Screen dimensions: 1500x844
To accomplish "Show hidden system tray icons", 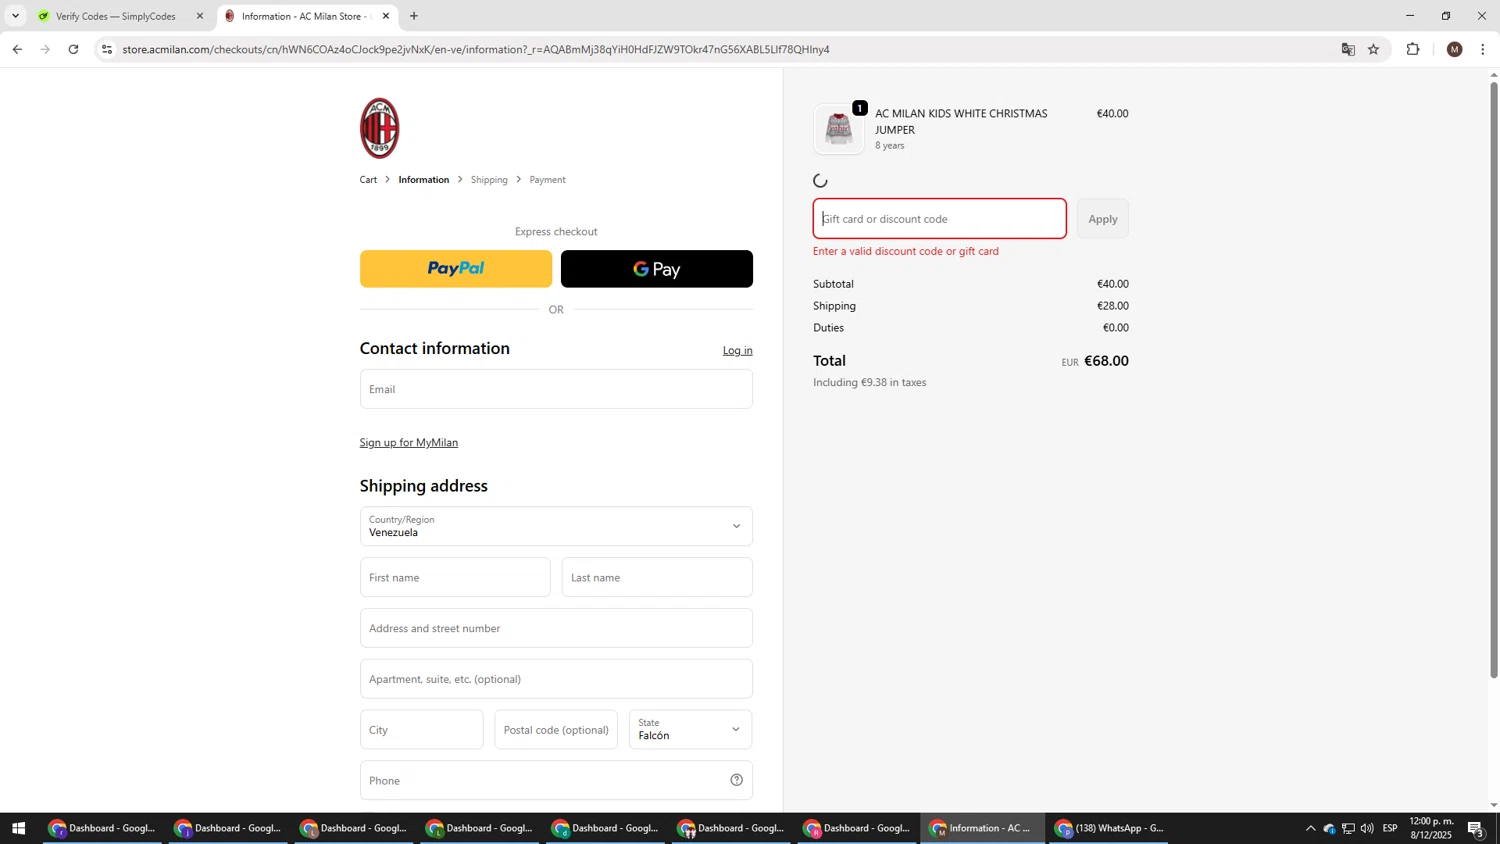I will click(x=1310, y=828).
